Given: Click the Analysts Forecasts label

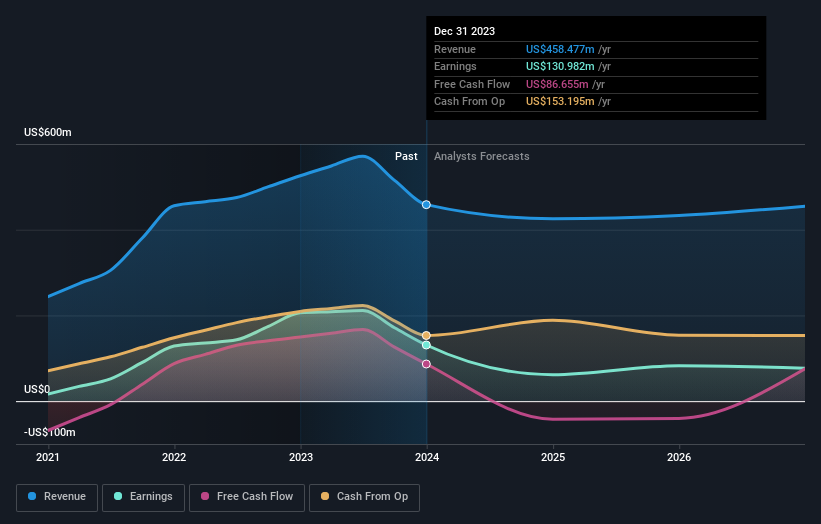Looking at the screenshot, I should (482, 156).
